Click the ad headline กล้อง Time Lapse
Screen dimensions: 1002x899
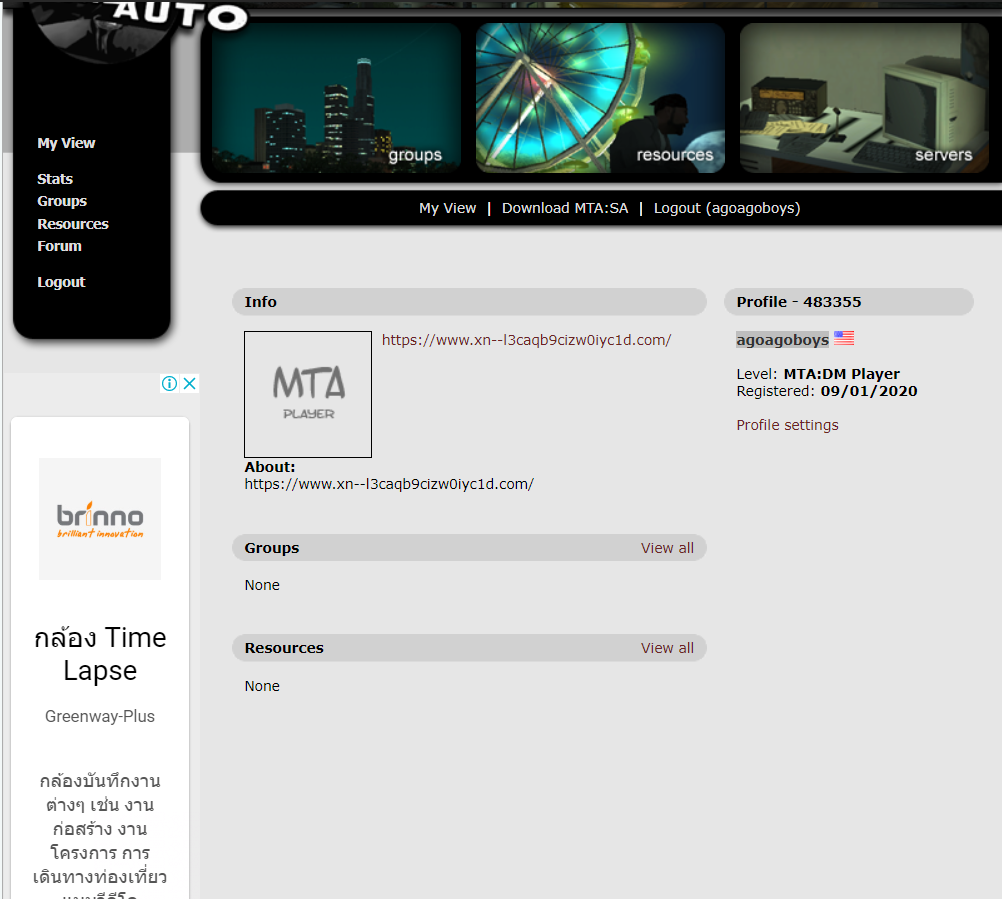tap(100, 654)
